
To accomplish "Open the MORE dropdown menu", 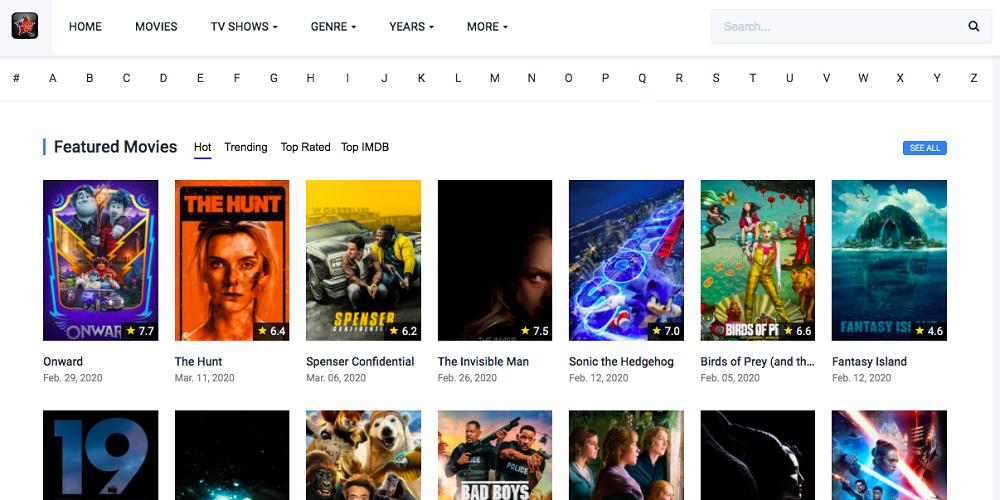I will [487, 27].
